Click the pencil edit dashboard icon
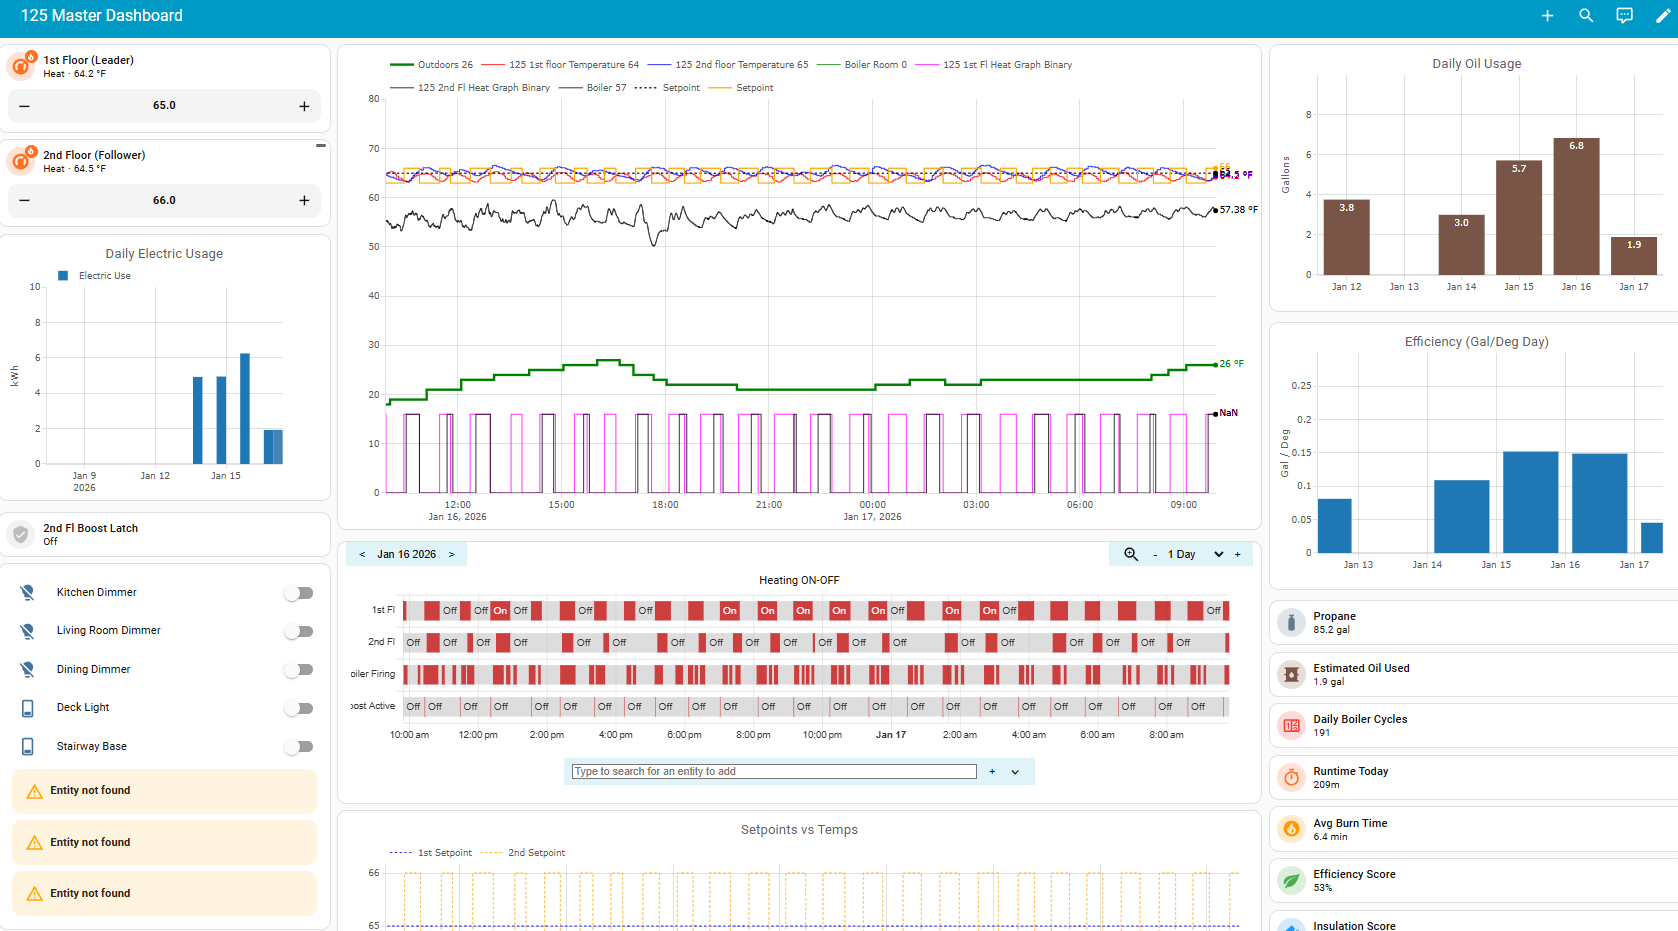 coord(1662,16)
